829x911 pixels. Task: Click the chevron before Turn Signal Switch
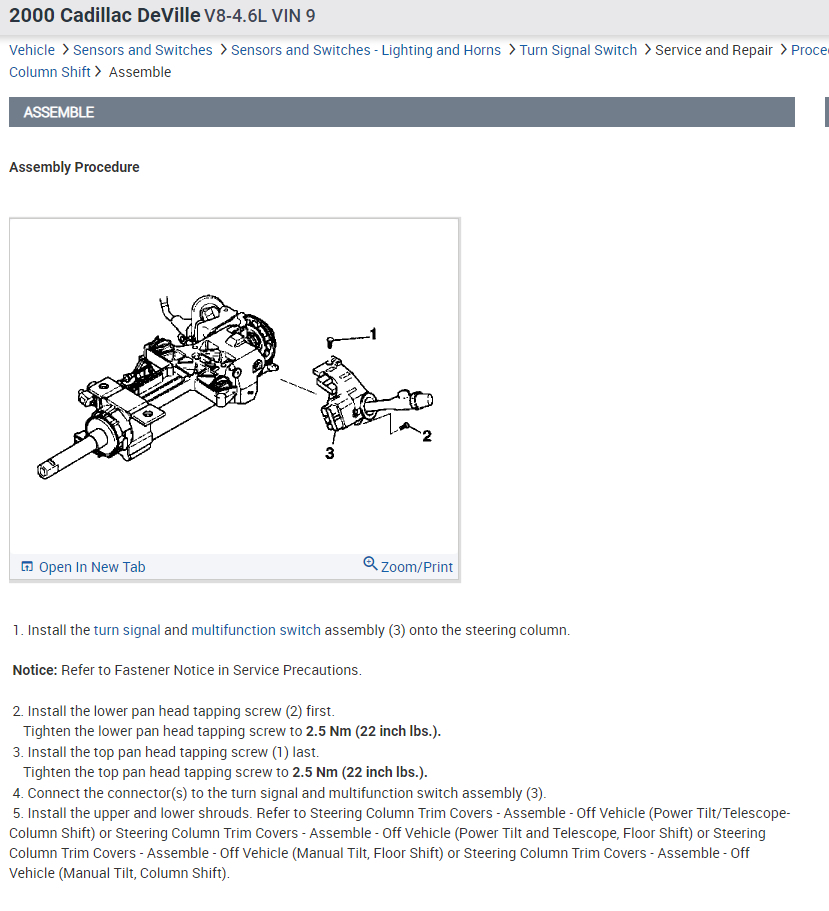[x=512, y=50]
